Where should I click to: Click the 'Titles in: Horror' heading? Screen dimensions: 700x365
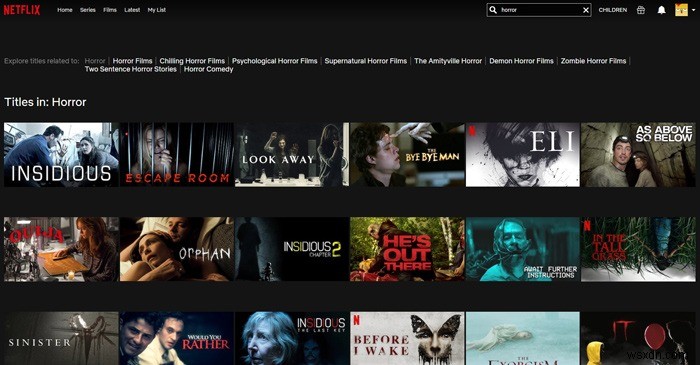tap(45, 102)
